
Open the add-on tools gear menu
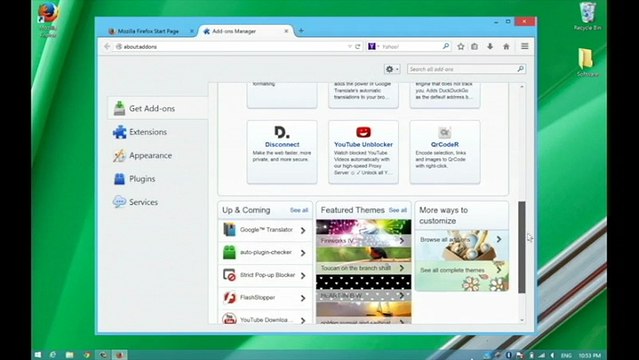pyautogui.click(x=392, y=69)
